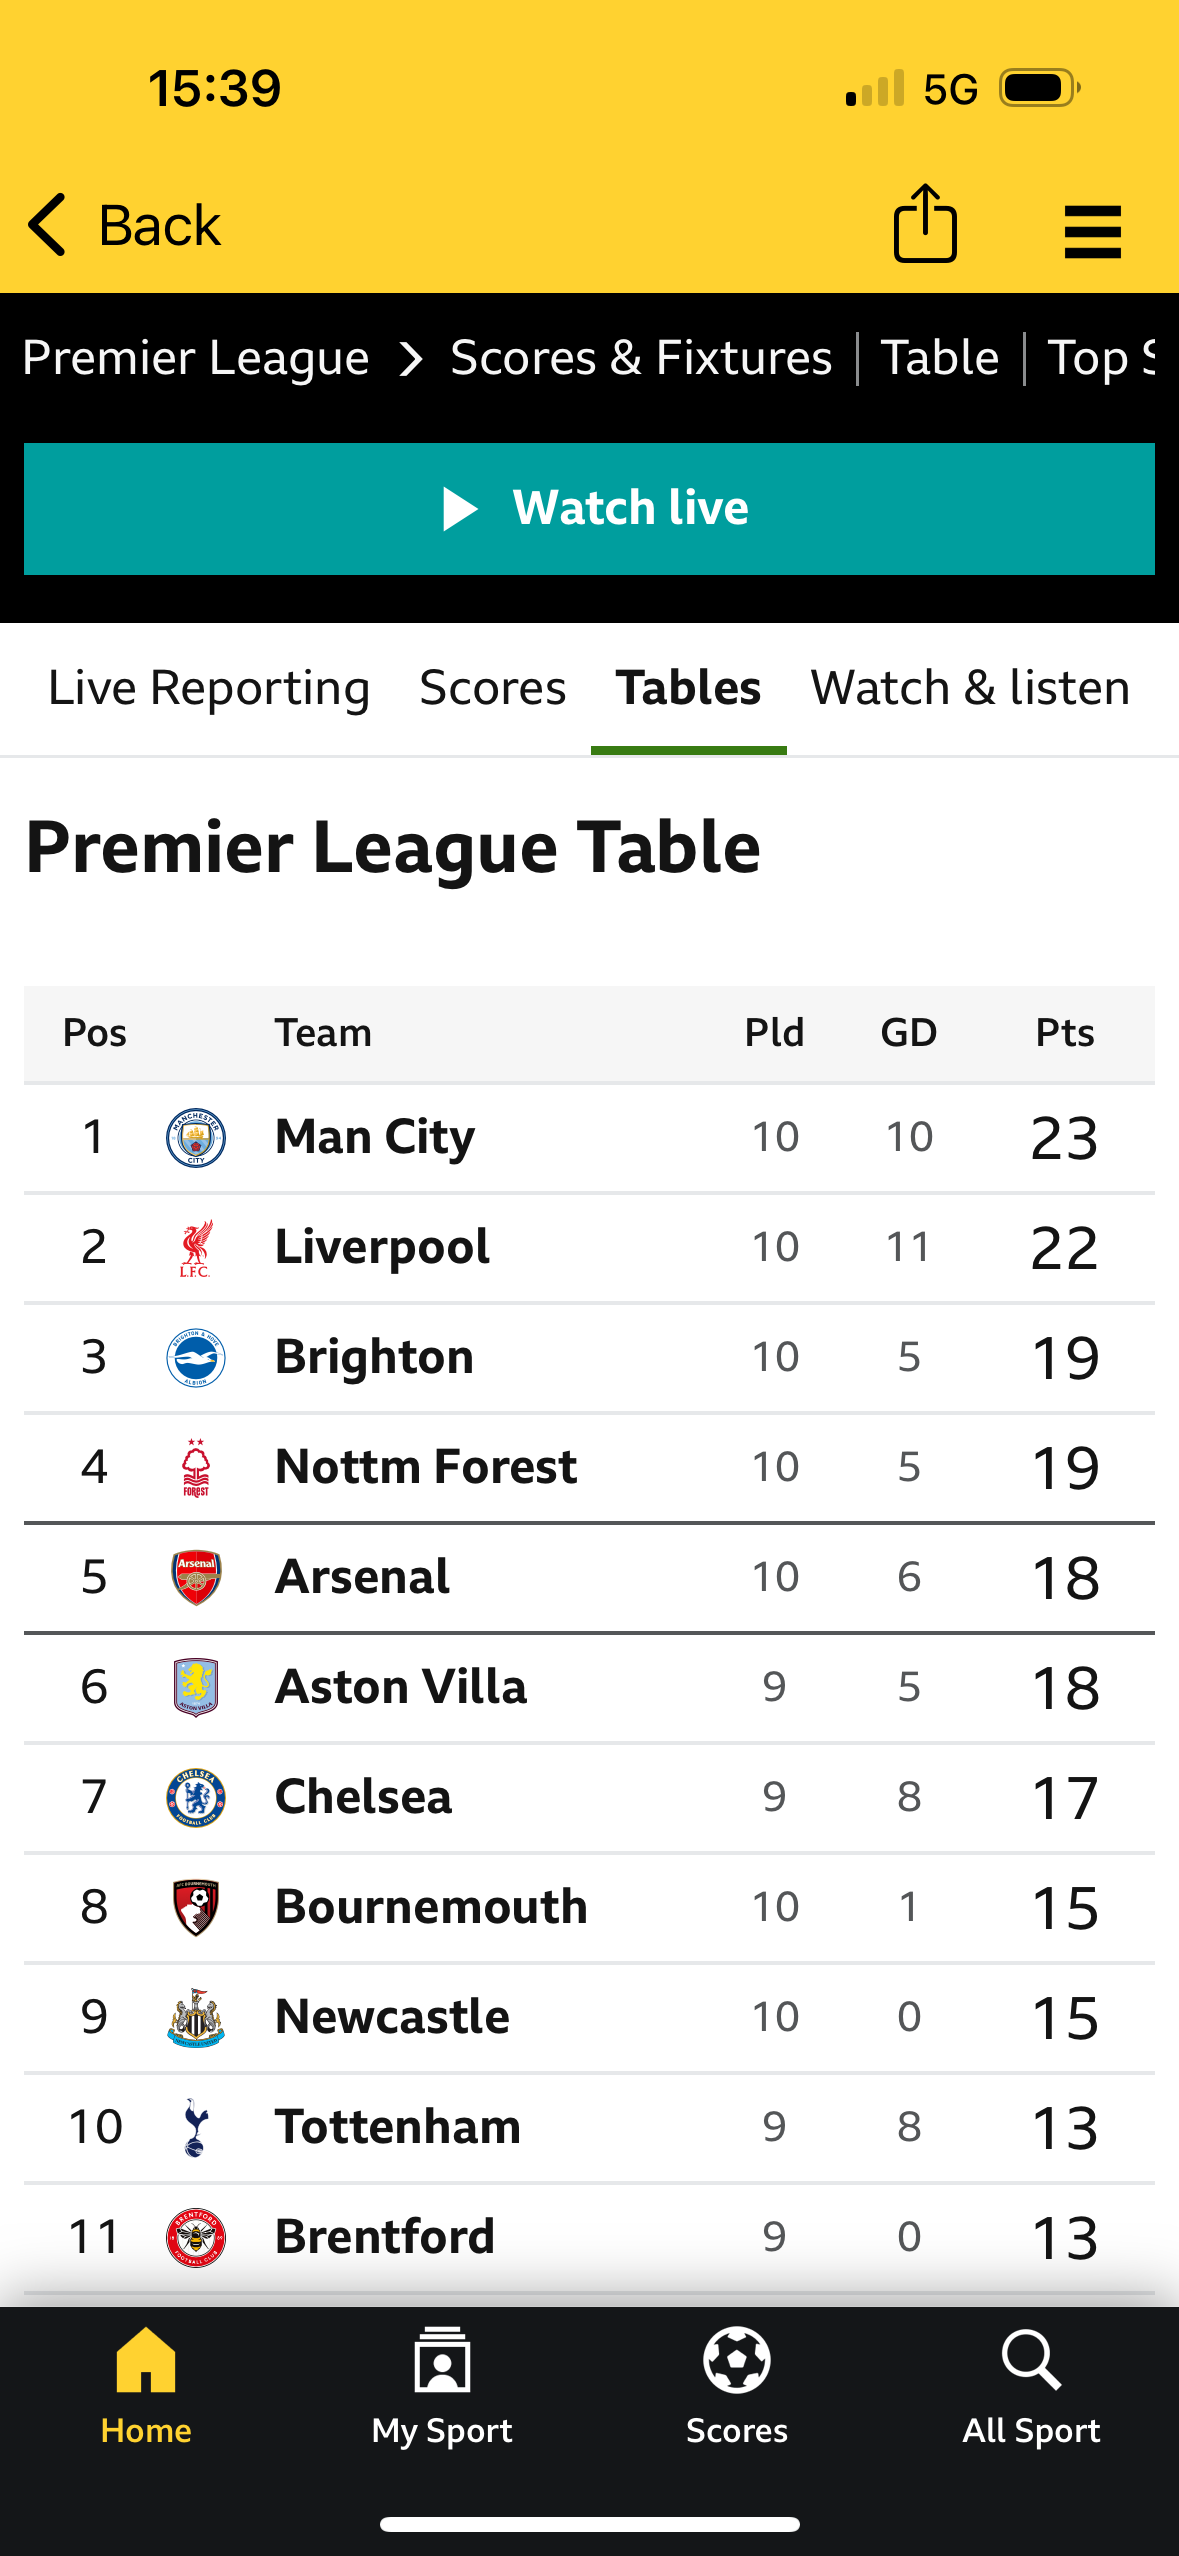1179x2556 pixels.
Task: Open My Sport from bottom navigation
Action: 442,2359
